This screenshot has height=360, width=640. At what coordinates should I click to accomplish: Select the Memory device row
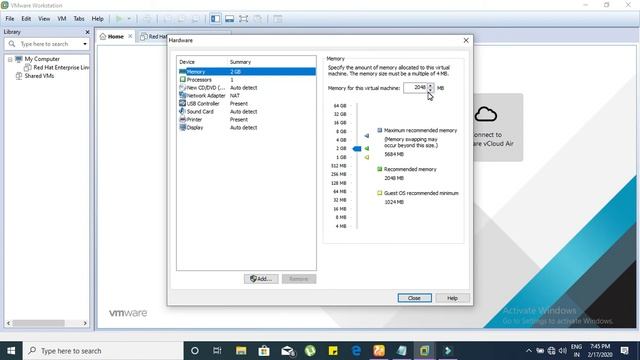(x=247, y=72)
